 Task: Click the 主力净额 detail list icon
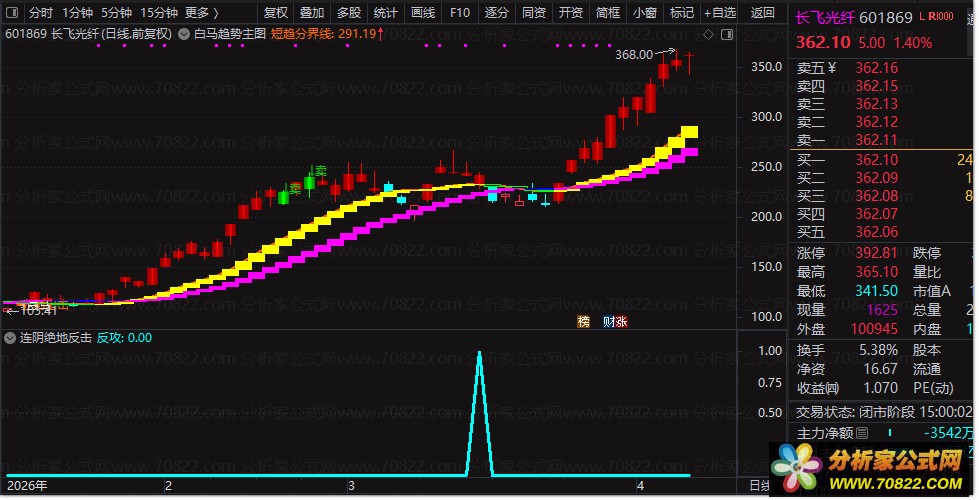coord(862,433)
